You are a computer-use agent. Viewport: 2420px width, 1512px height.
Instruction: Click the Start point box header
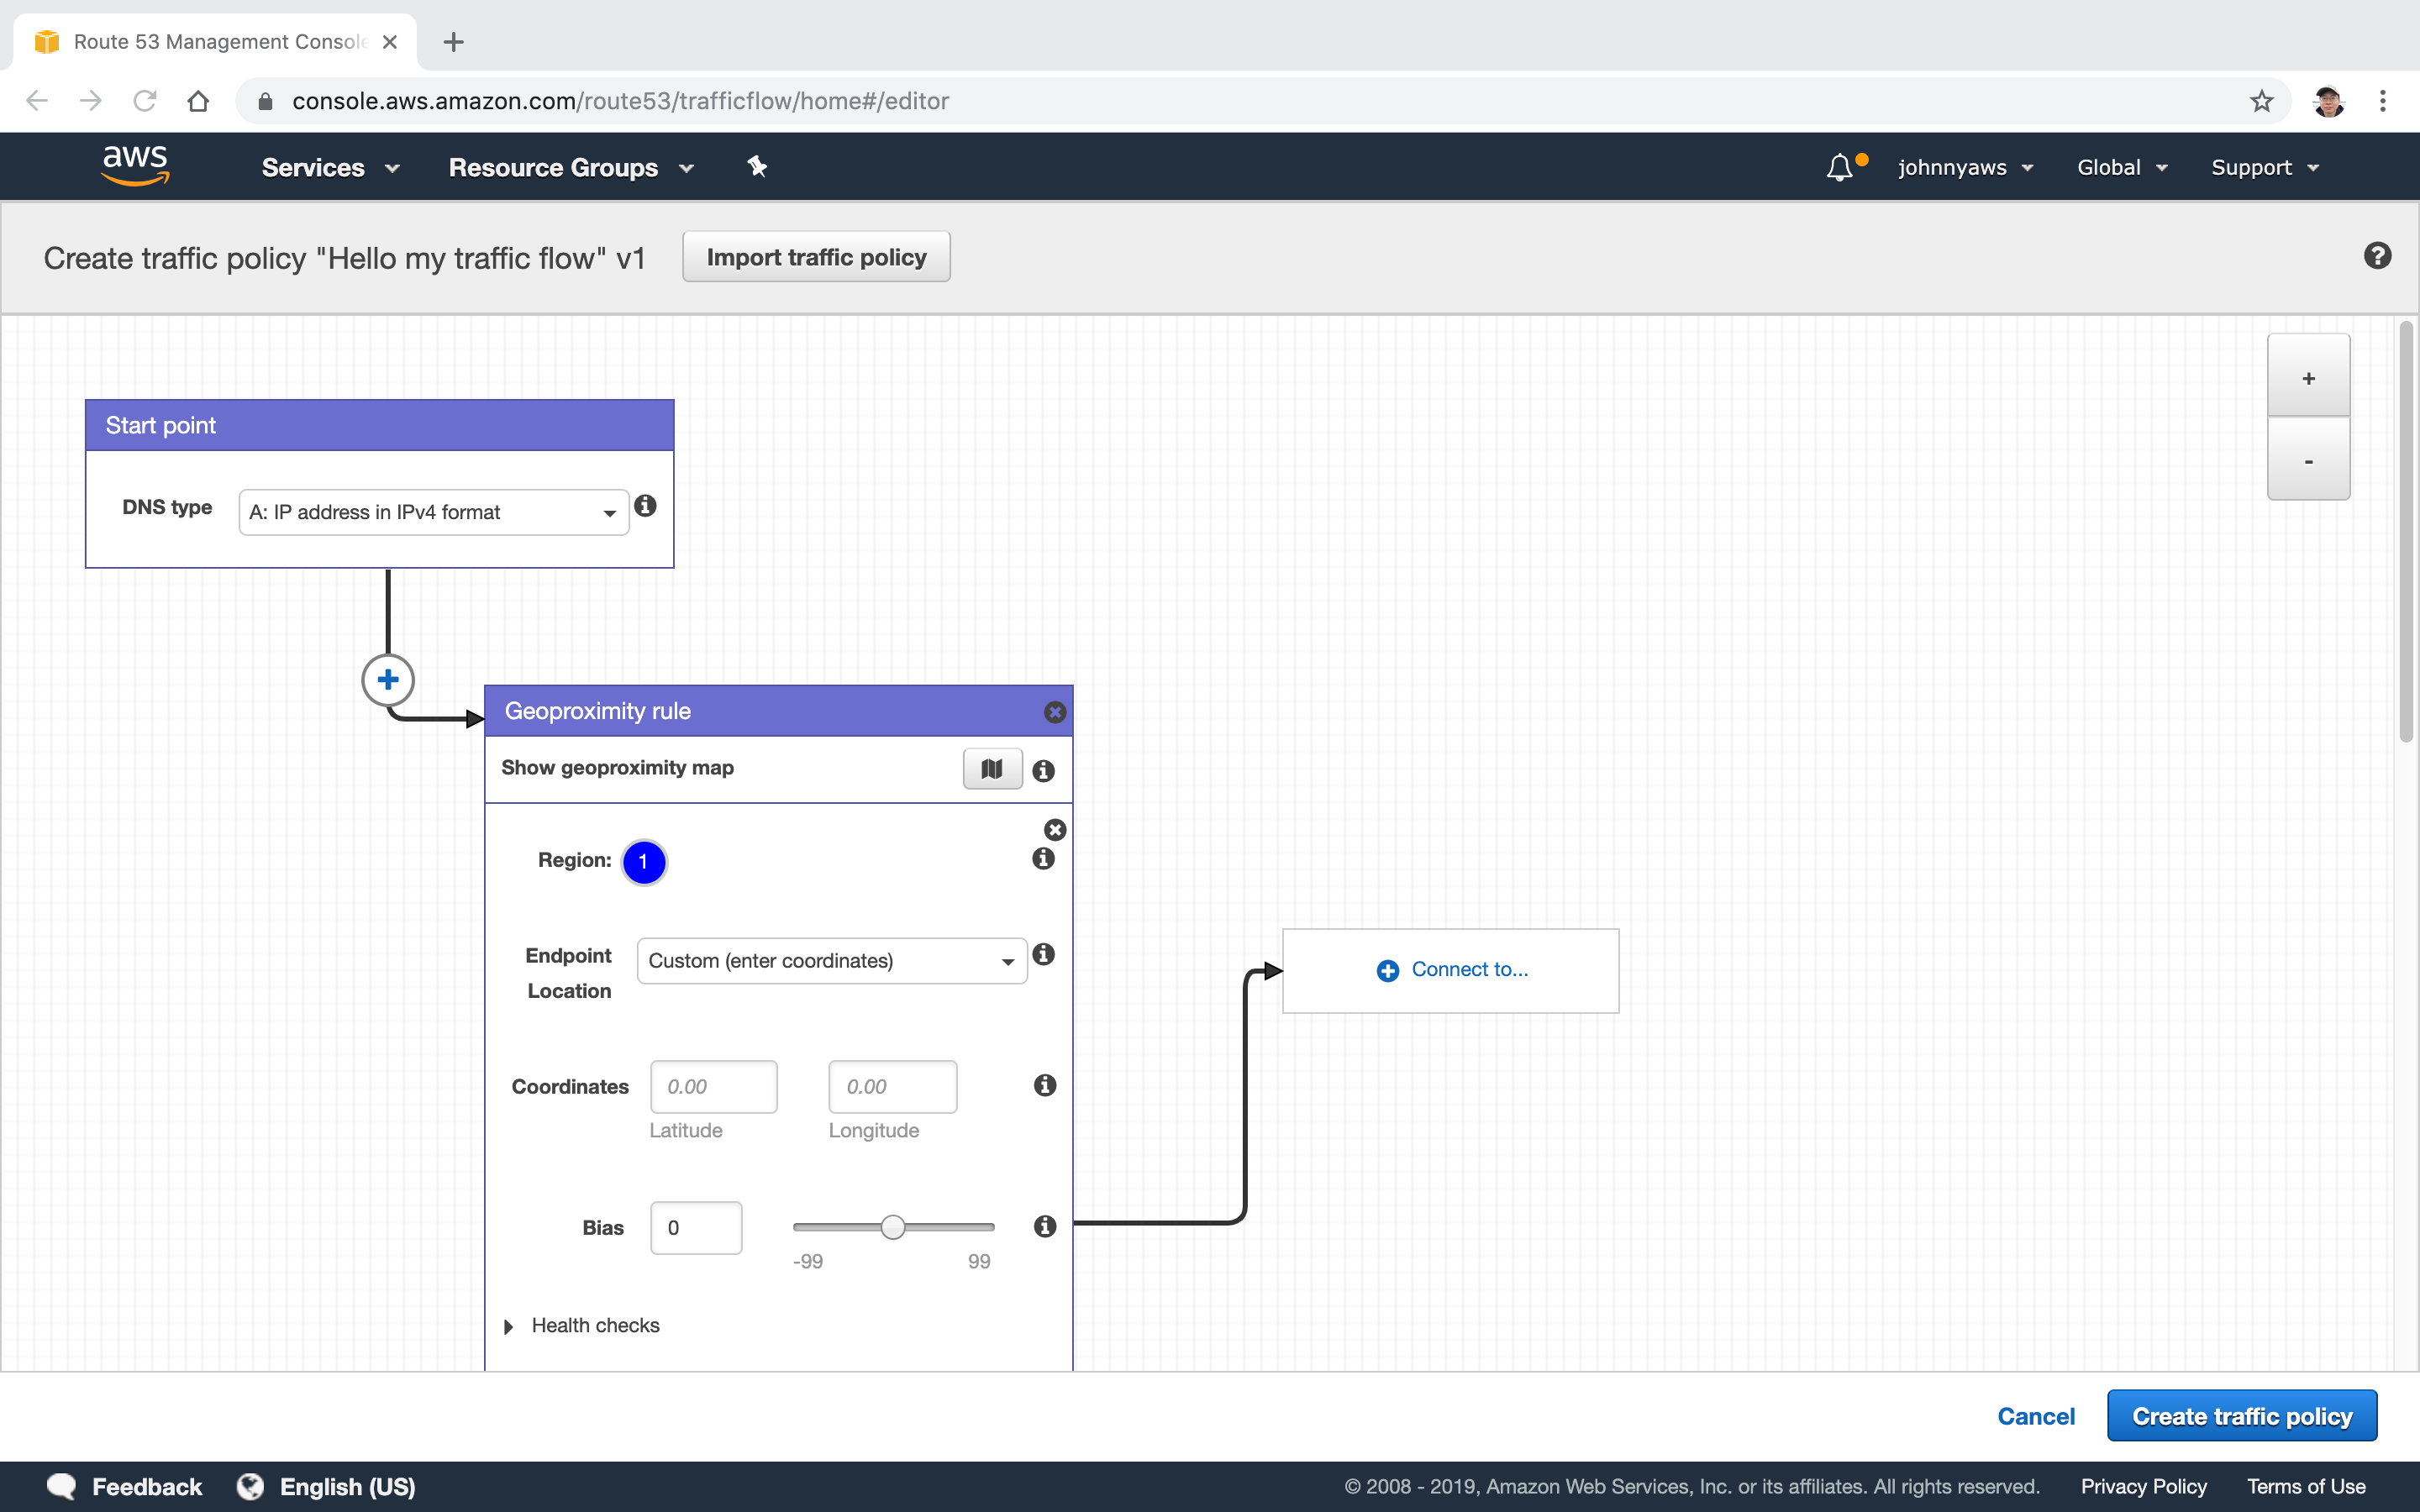point(379,425)
